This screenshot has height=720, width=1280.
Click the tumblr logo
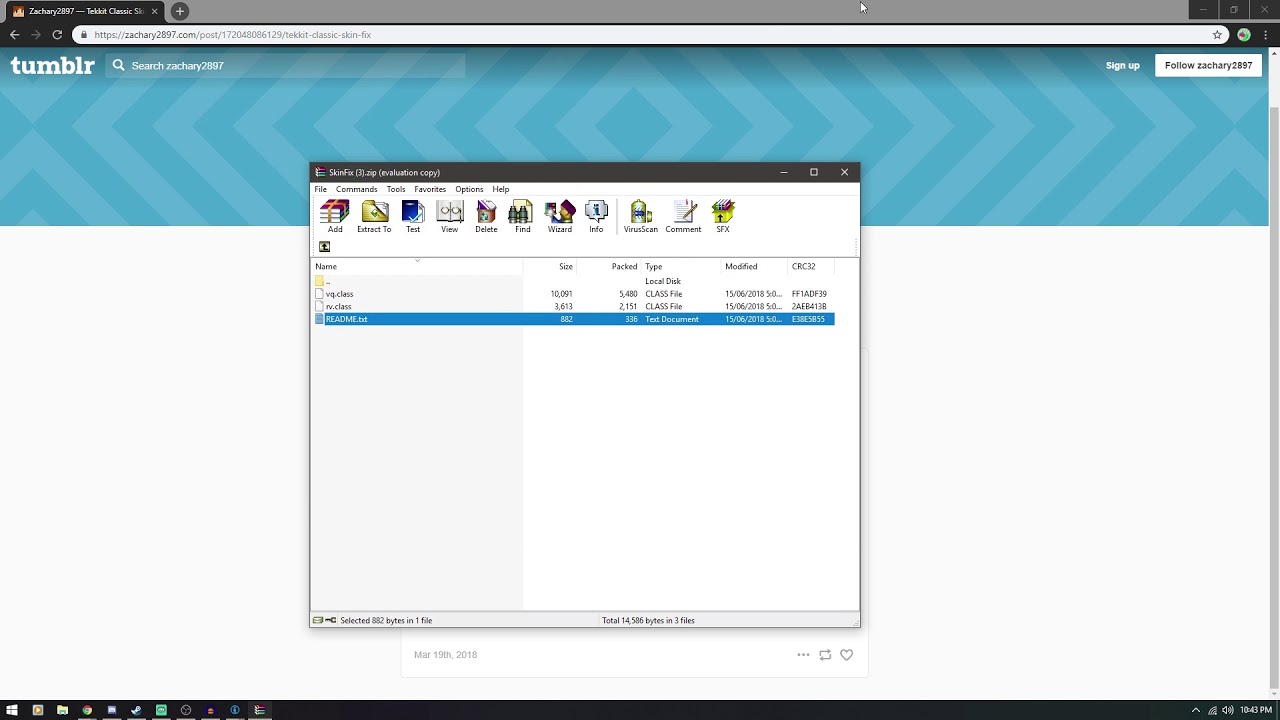(x=52, y=65)
